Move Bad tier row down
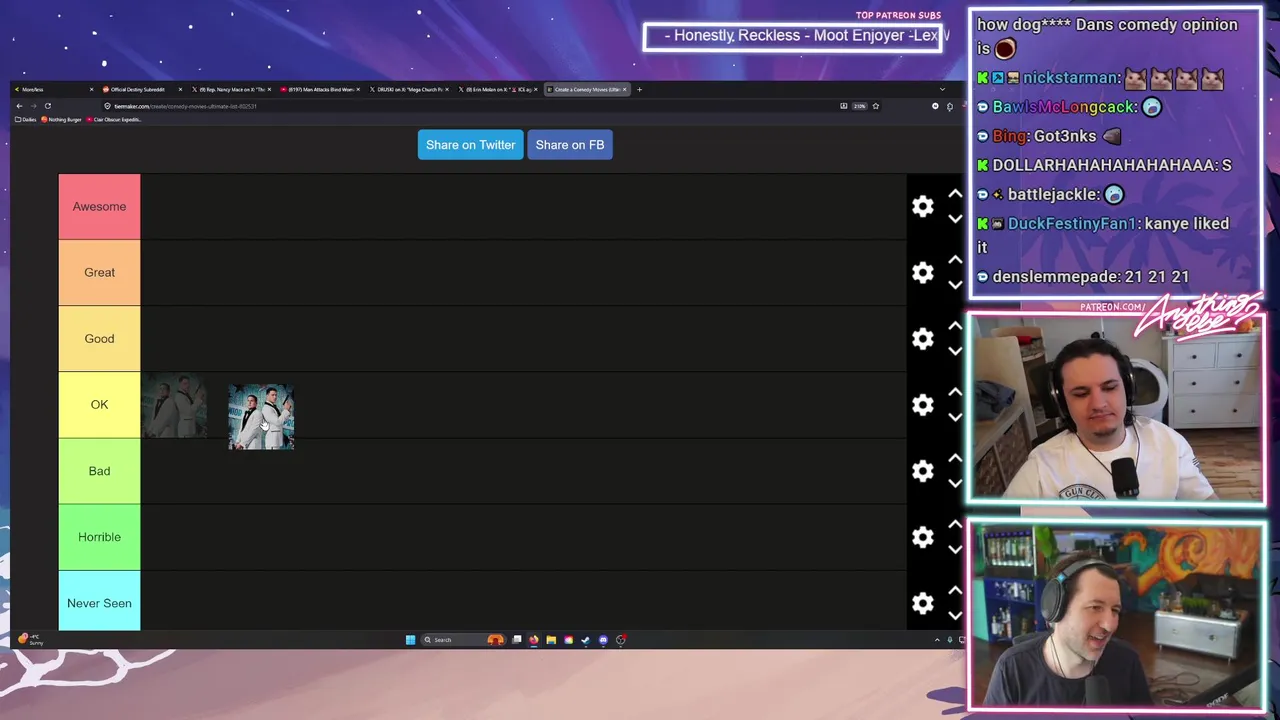 pos(955,483)
